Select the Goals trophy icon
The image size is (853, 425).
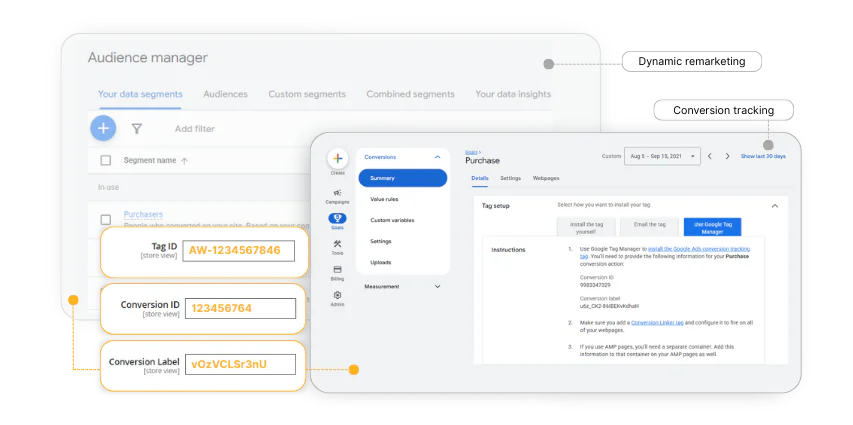tap(337, 218)
